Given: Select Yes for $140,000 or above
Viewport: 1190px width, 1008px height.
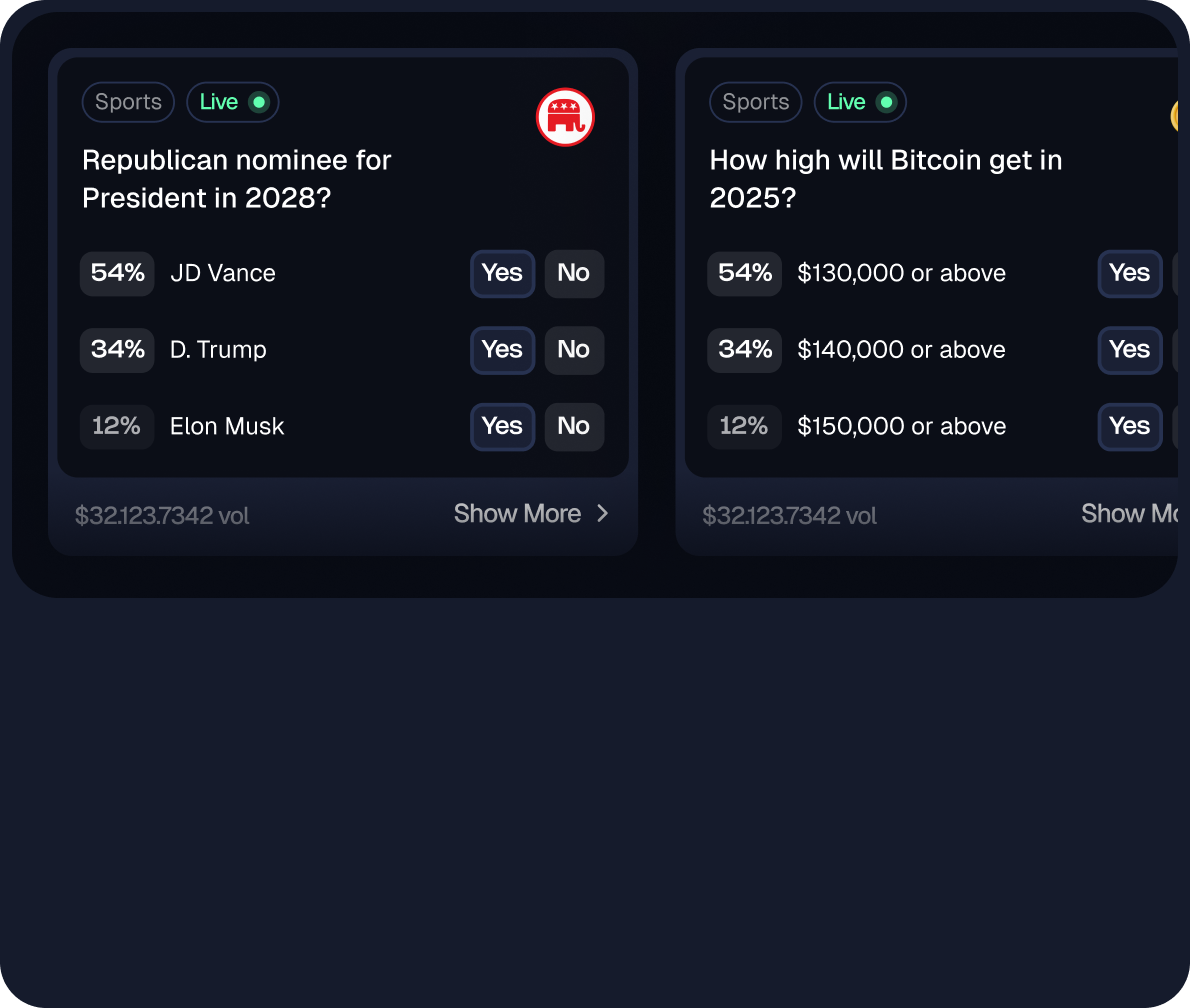Looking at the screenshot, I should 1129,350.
